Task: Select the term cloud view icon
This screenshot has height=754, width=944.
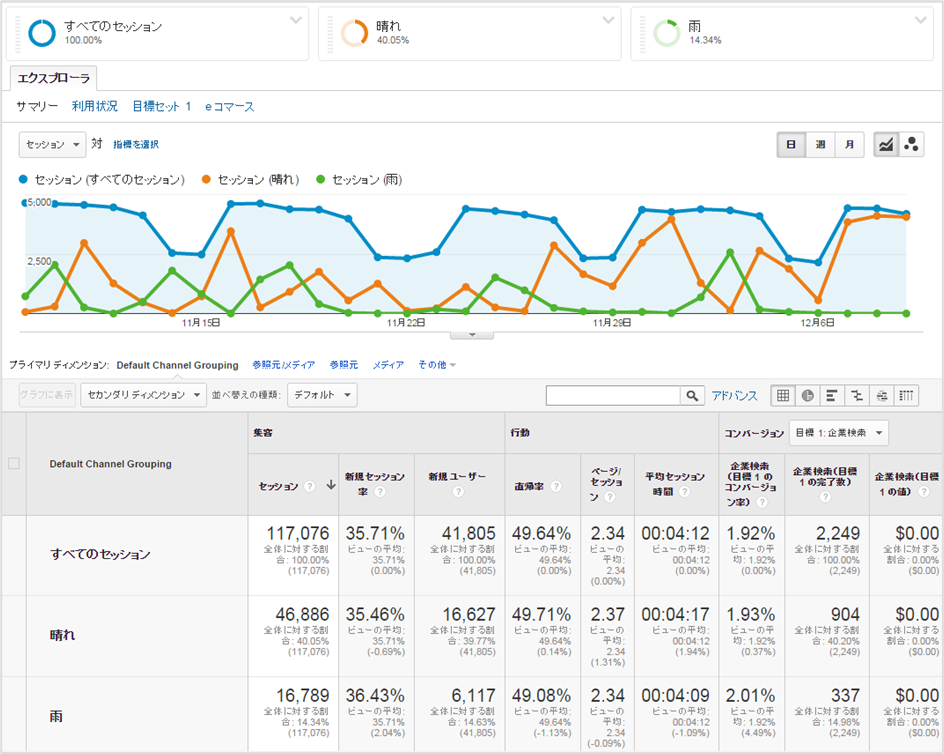Action: pos(881,396)
